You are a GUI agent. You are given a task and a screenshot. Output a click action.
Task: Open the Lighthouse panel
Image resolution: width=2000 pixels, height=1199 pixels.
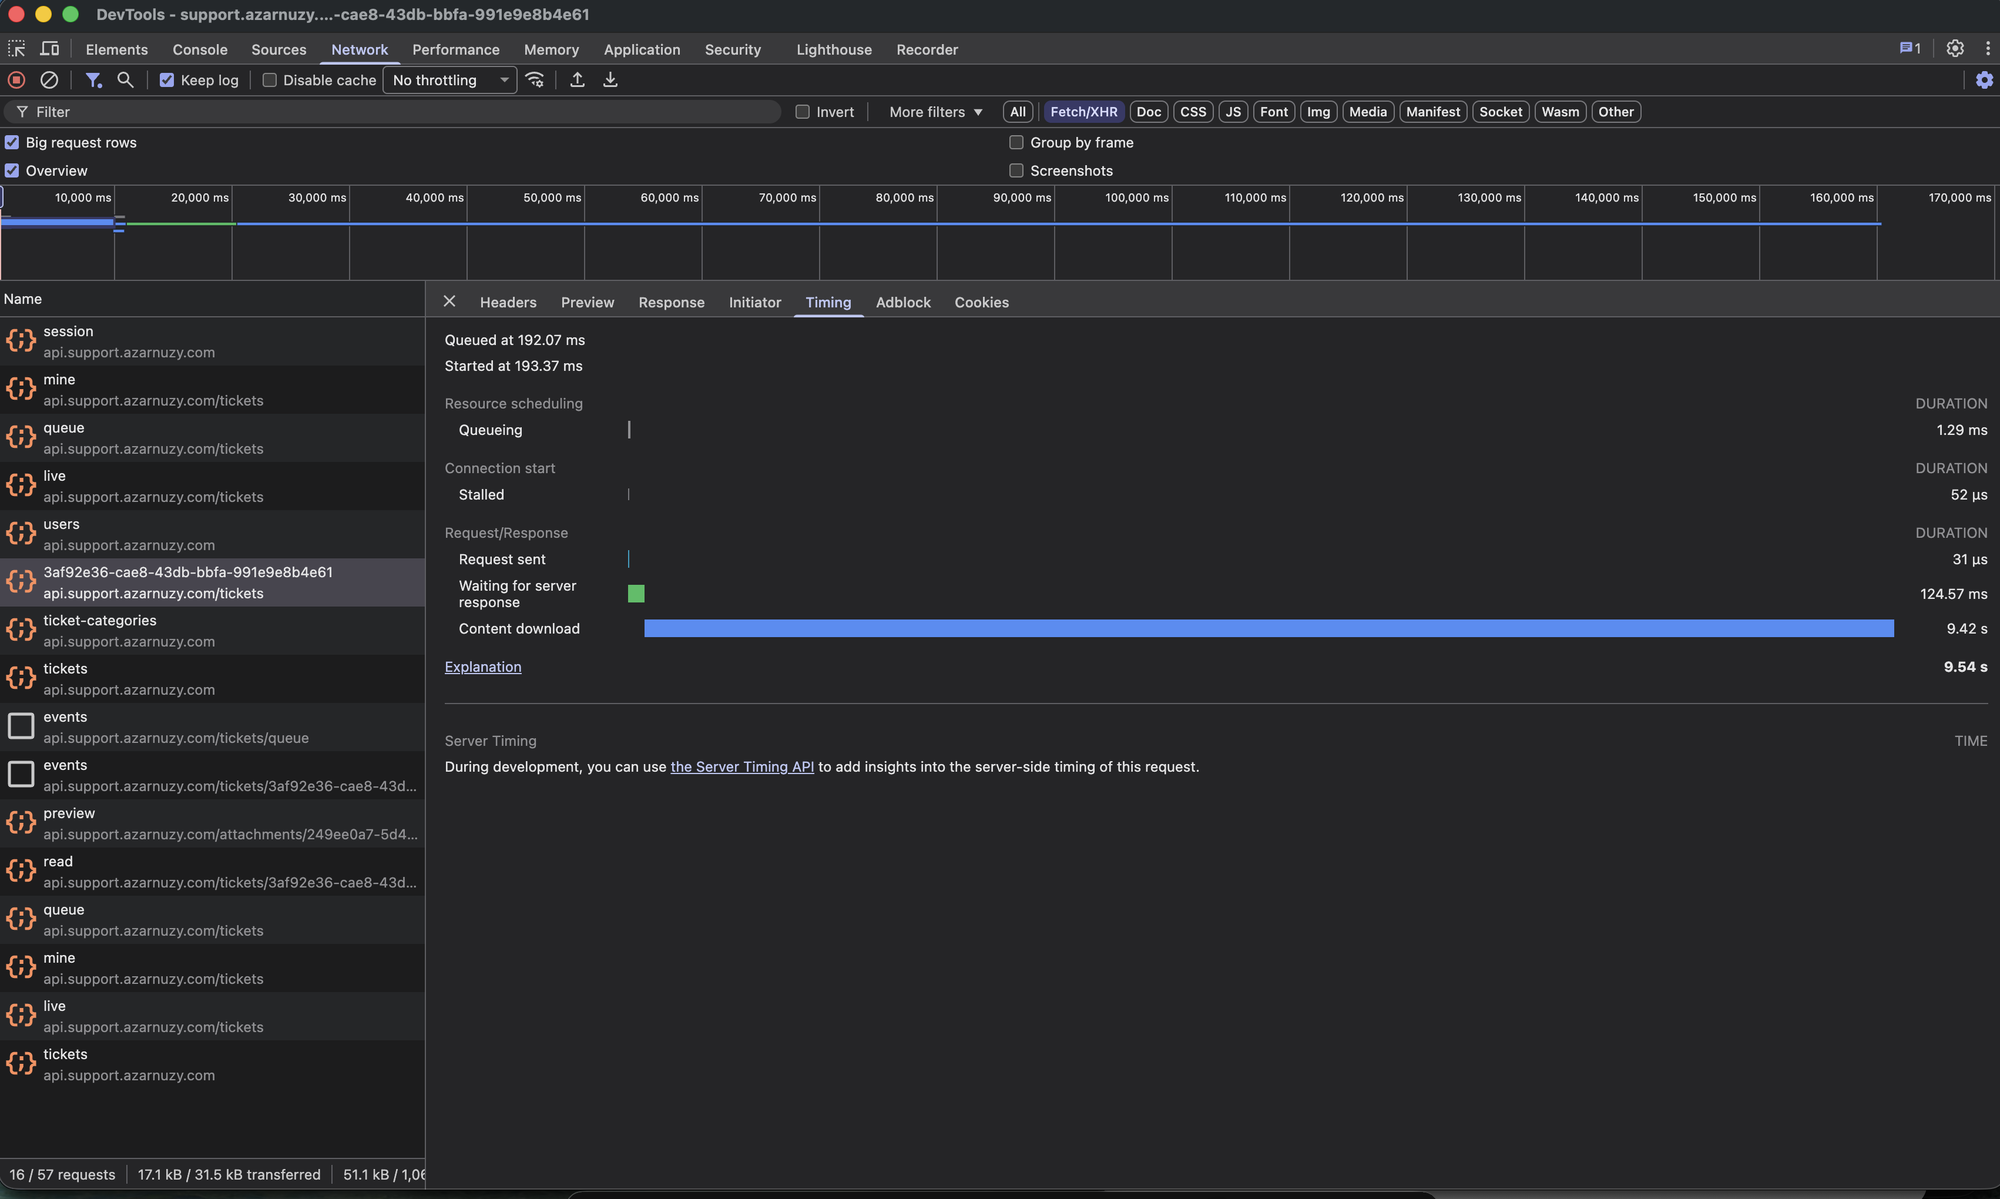(833, 49)
